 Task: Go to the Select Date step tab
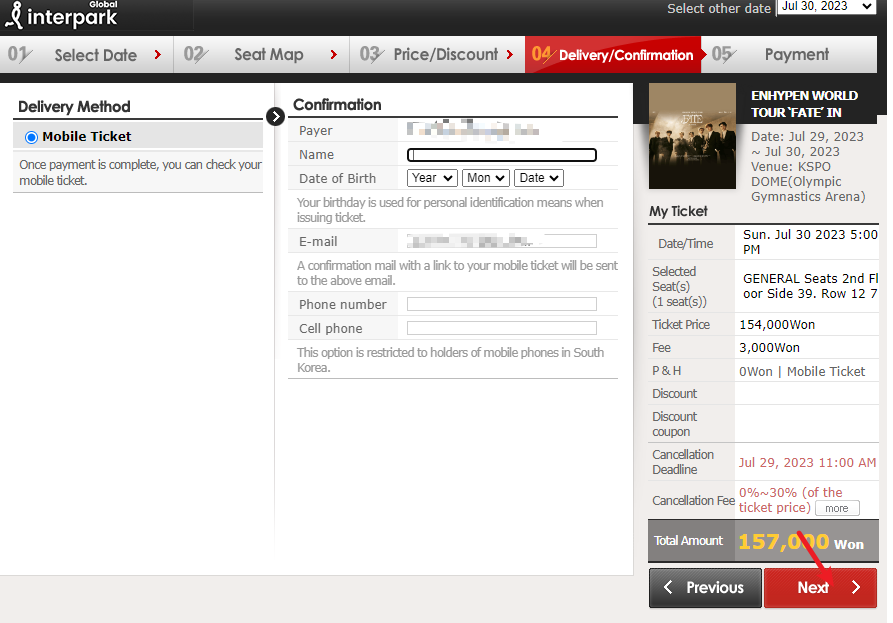coord(87,55)
